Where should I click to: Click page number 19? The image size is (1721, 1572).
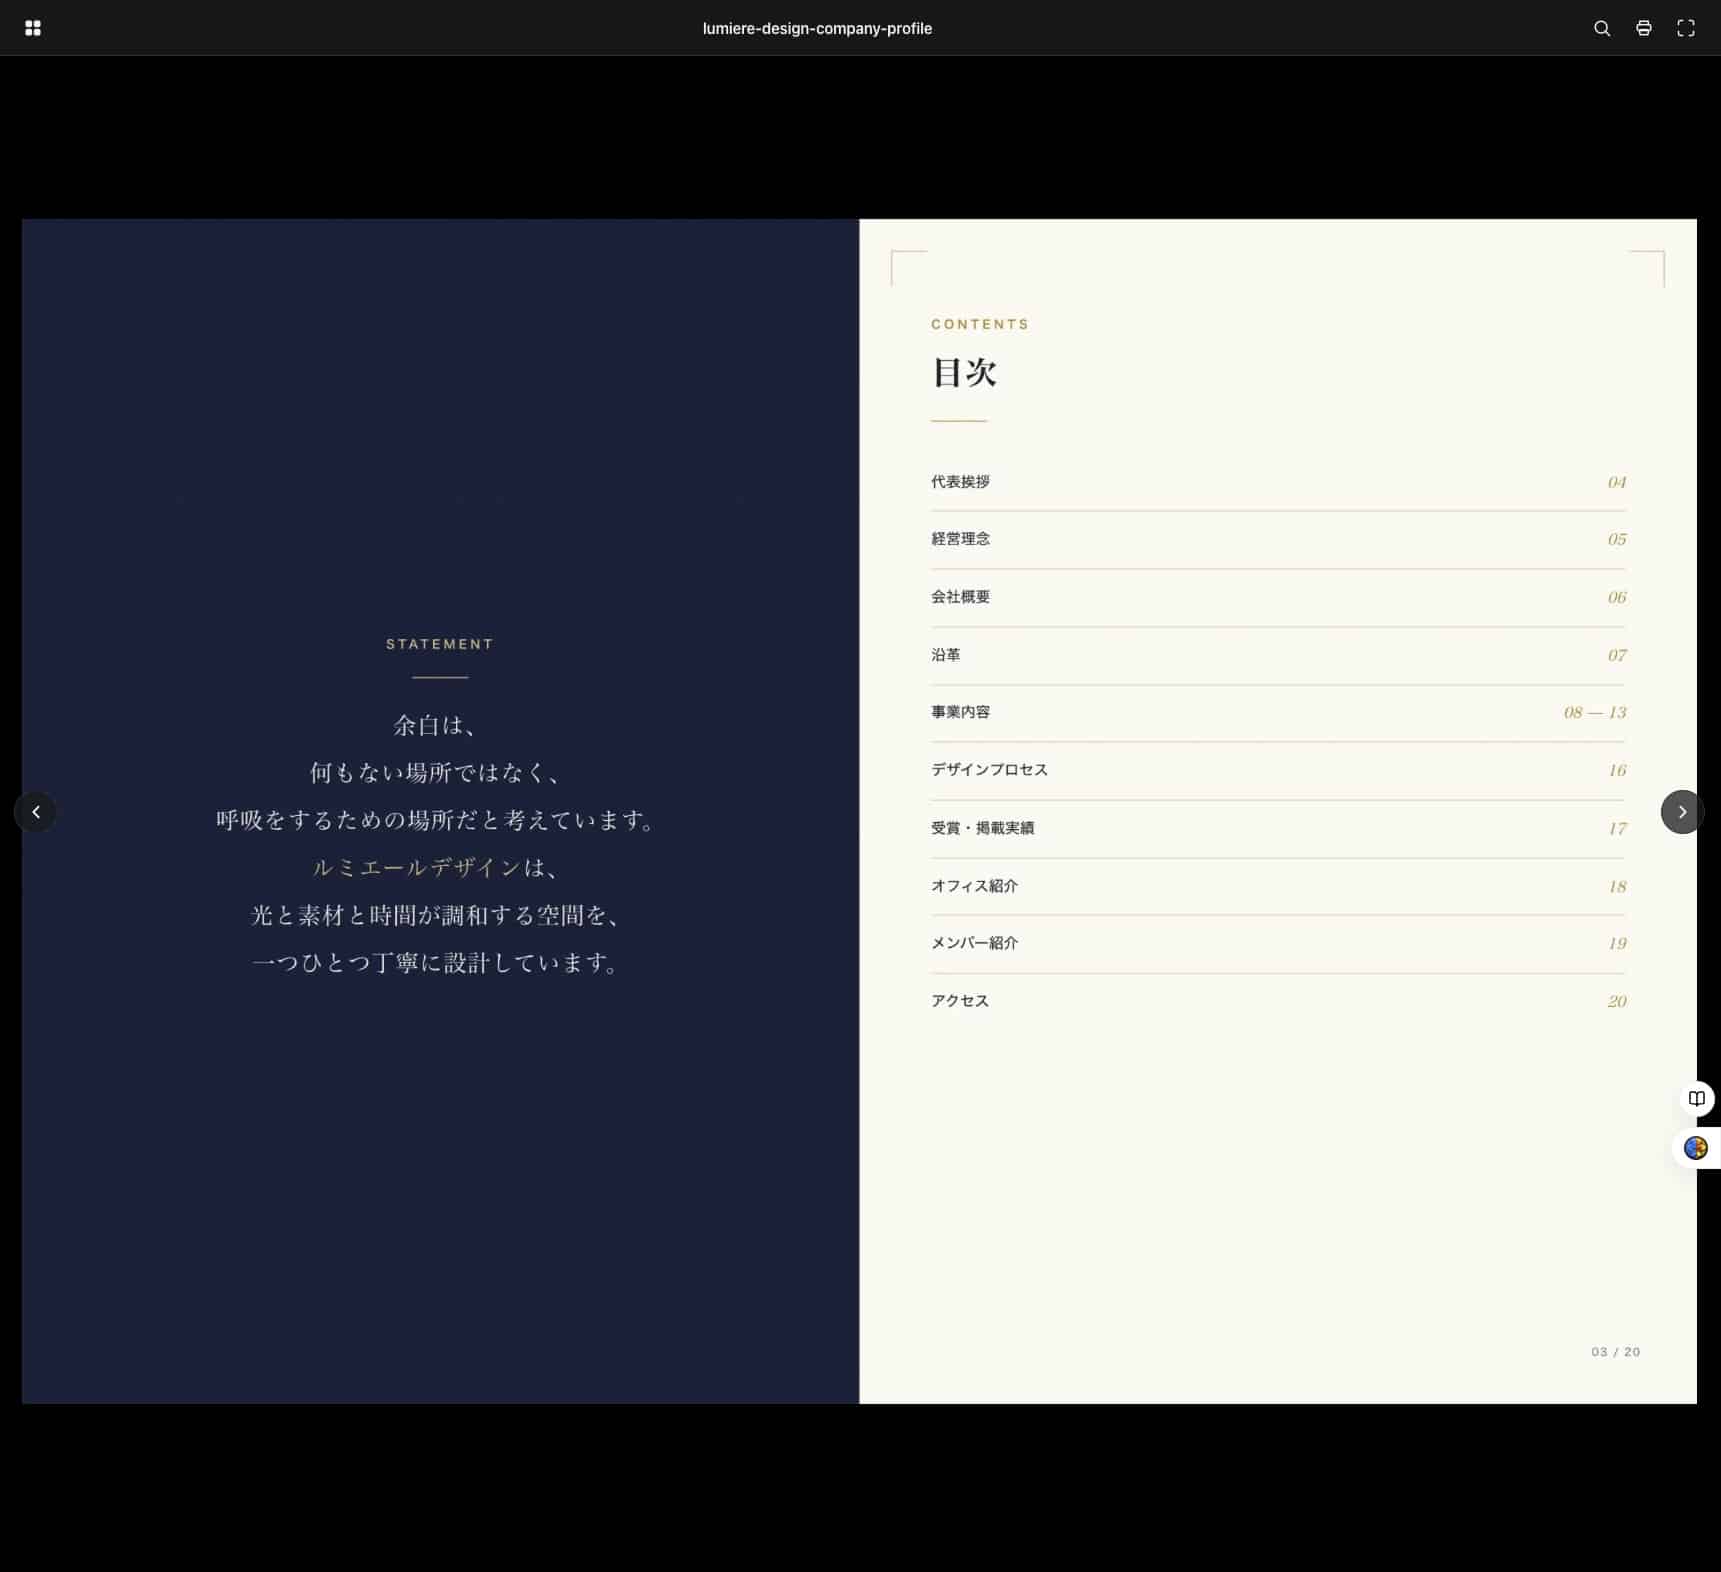click(x=1617, y=943)
